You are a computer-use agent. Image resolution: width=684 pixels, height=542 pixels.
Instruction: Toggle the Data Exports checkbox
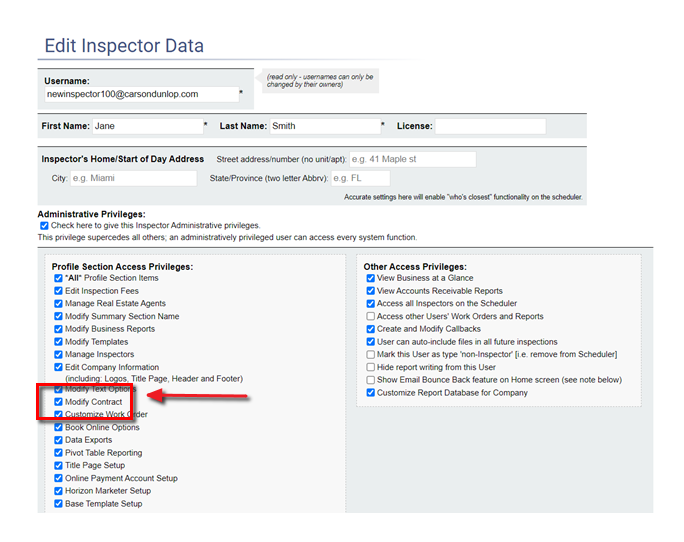tap(58, 440)
